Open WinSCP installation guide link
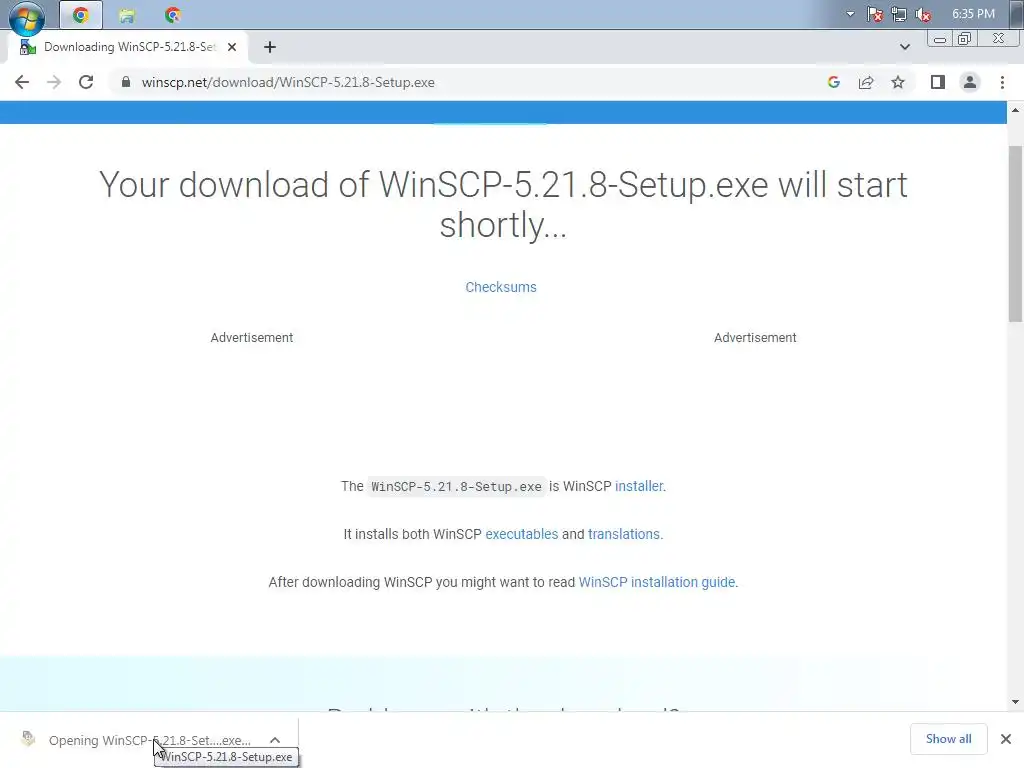The width and height of the screenshot is (1024, 768). [657, 583]
